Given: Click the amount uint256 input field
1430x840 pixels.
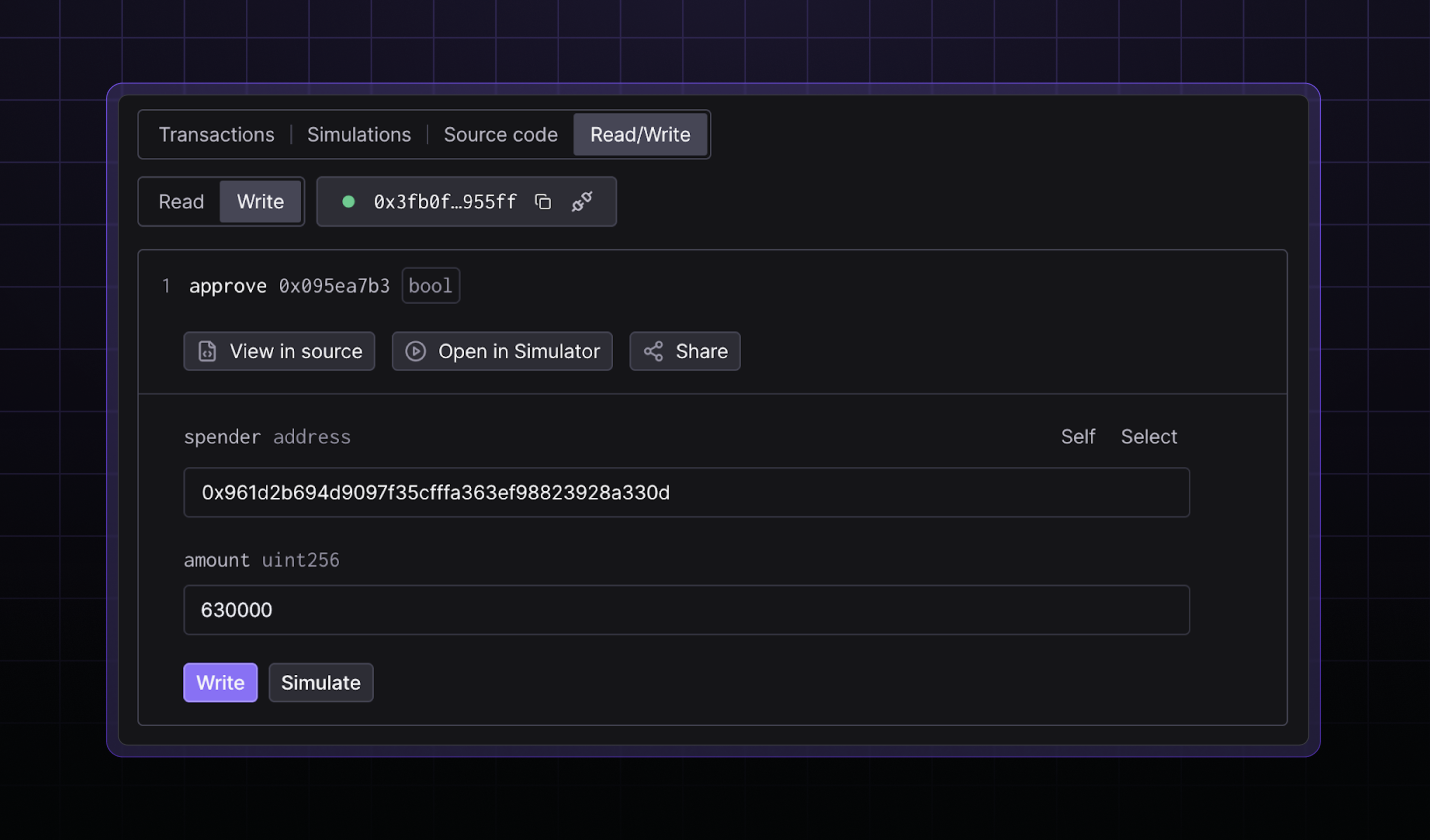Looking at the screenshot, I should [686, 610].
